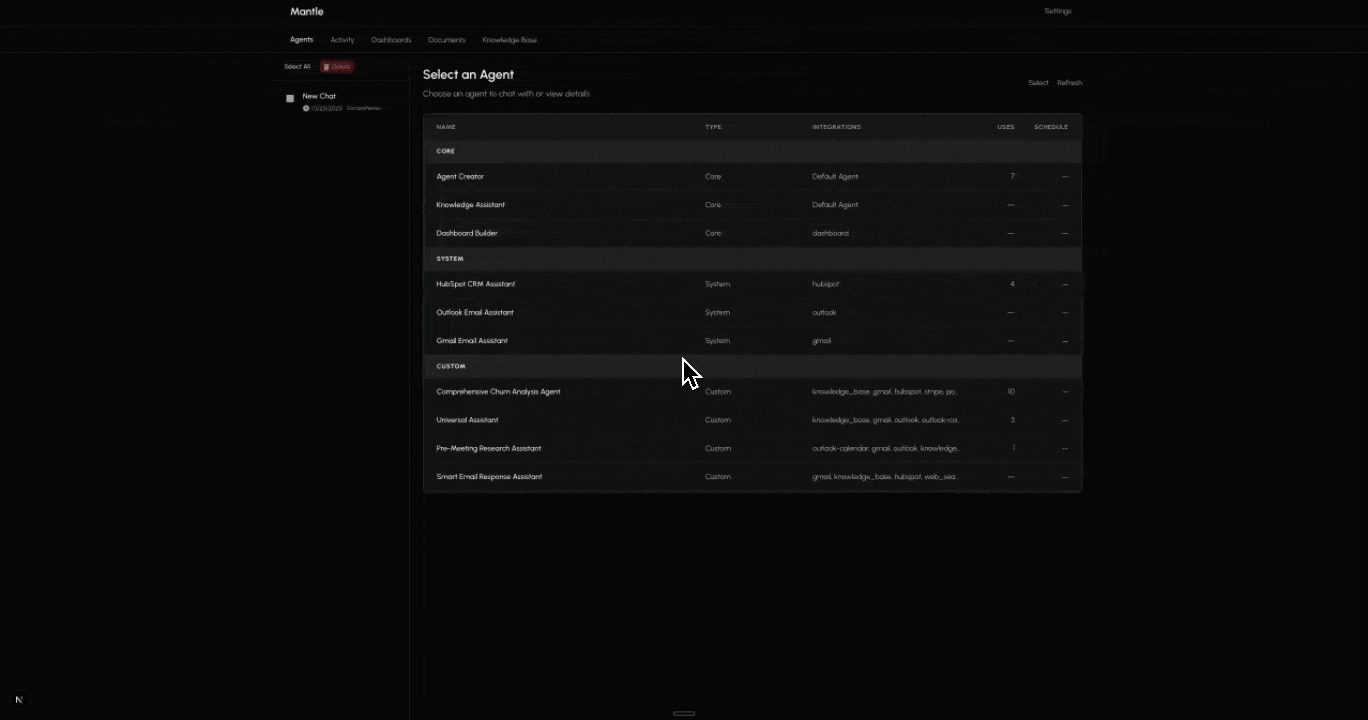Viewport: 1368px width, 720px height.
Task: Open the Dashboards tab
Action: (391, 40)
